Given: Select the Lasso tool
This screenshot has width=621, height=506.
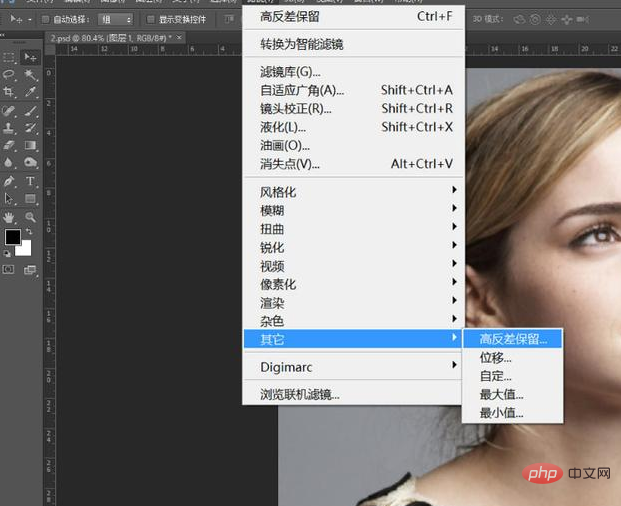Looking at the screenshot, I should point(9,75).
